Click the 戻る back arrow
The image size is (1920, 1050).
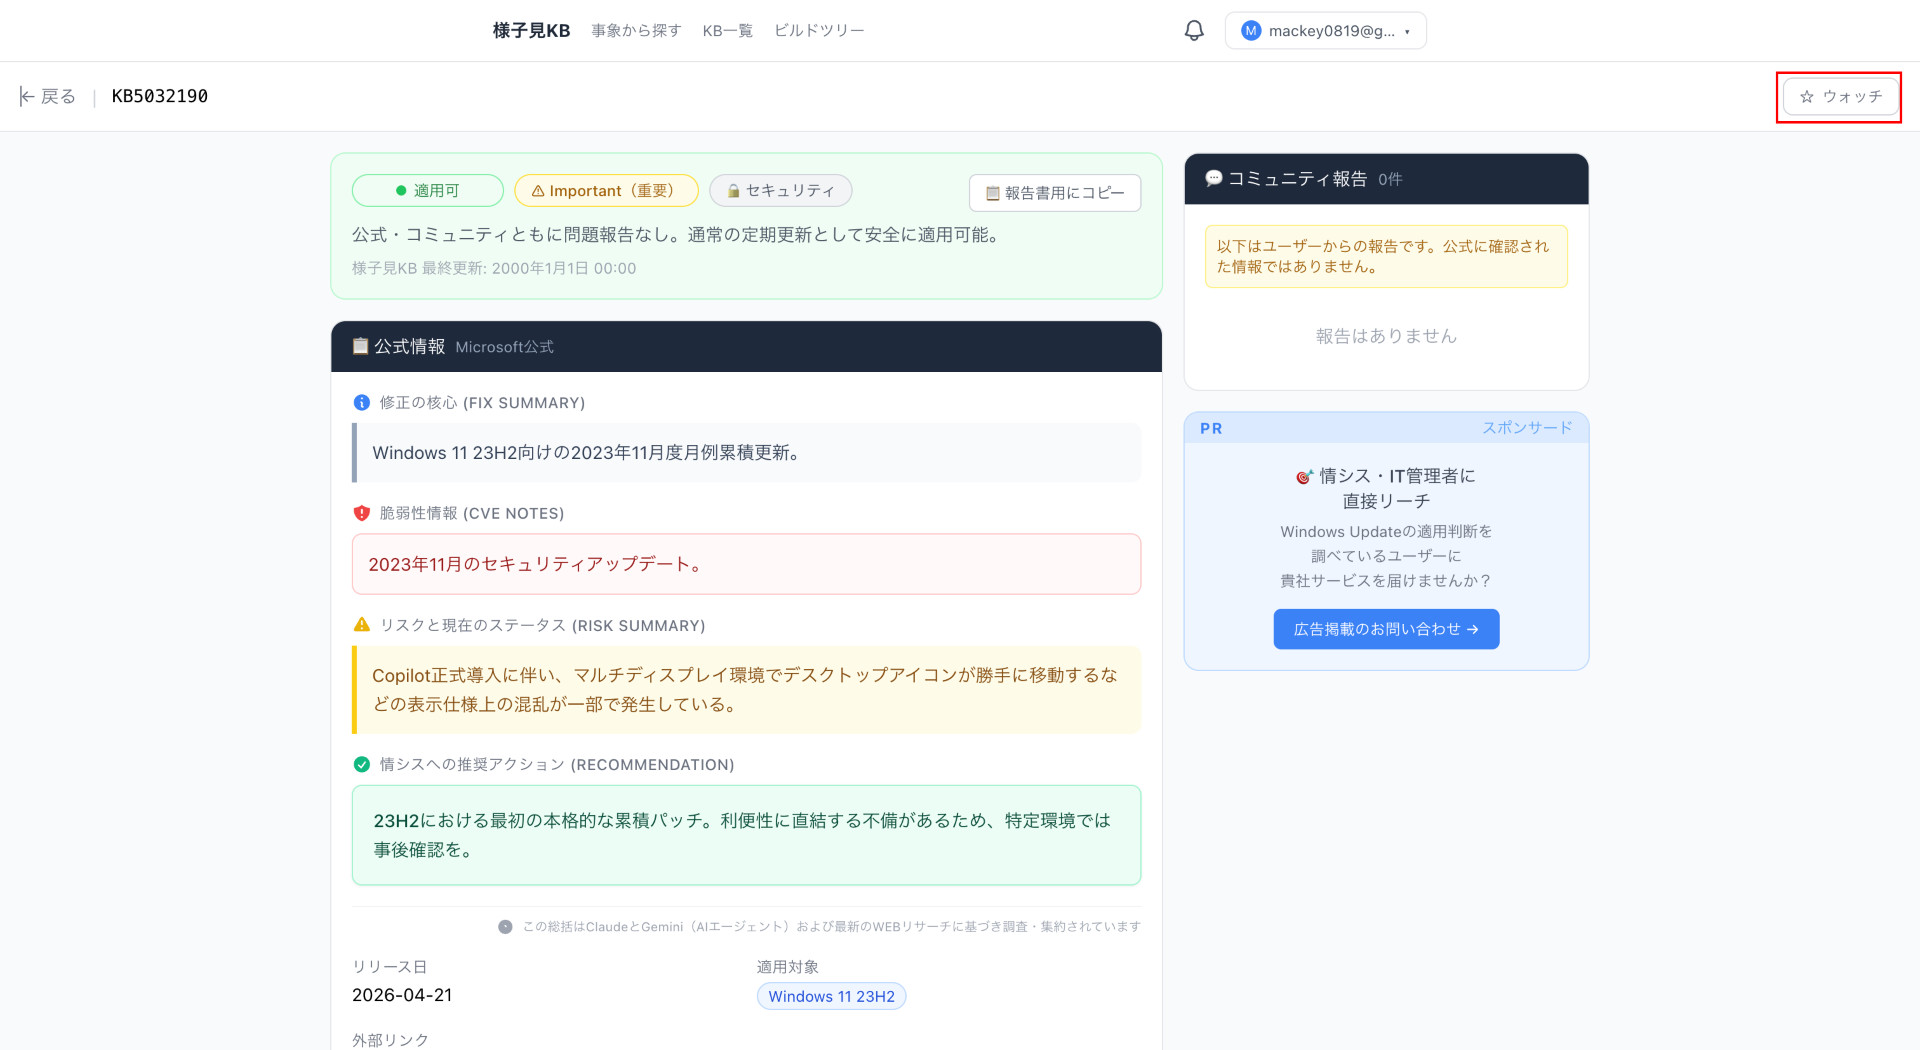[47, 96]
